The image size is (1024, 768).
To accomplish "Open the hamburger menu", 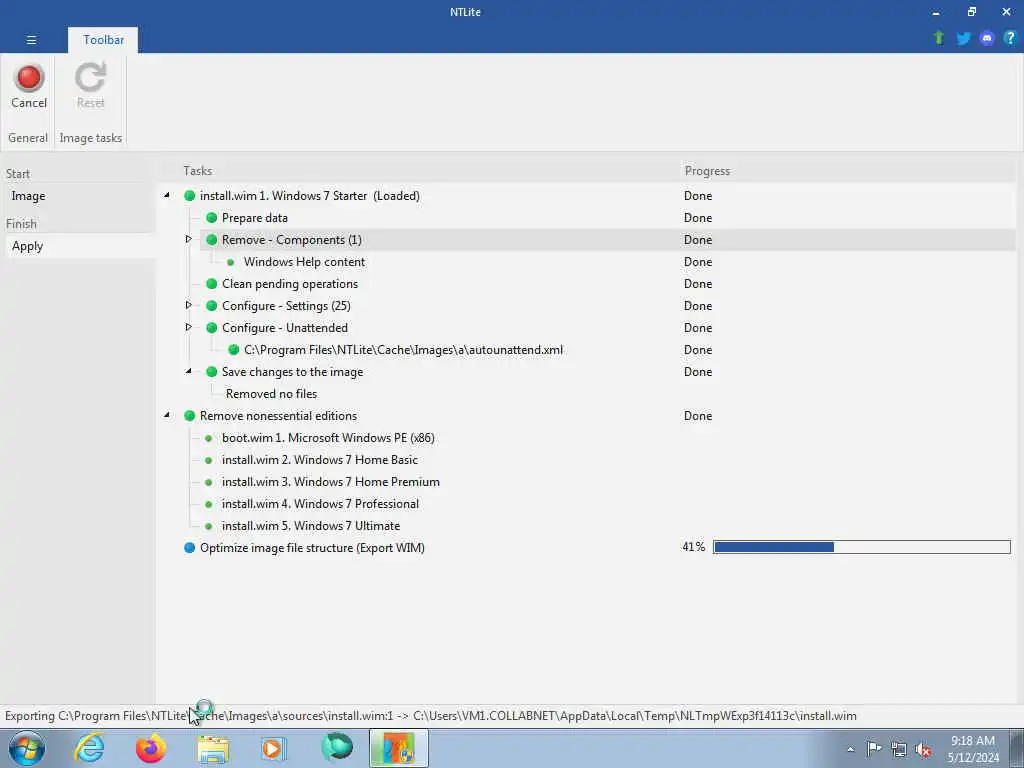I will pos(31,40).
